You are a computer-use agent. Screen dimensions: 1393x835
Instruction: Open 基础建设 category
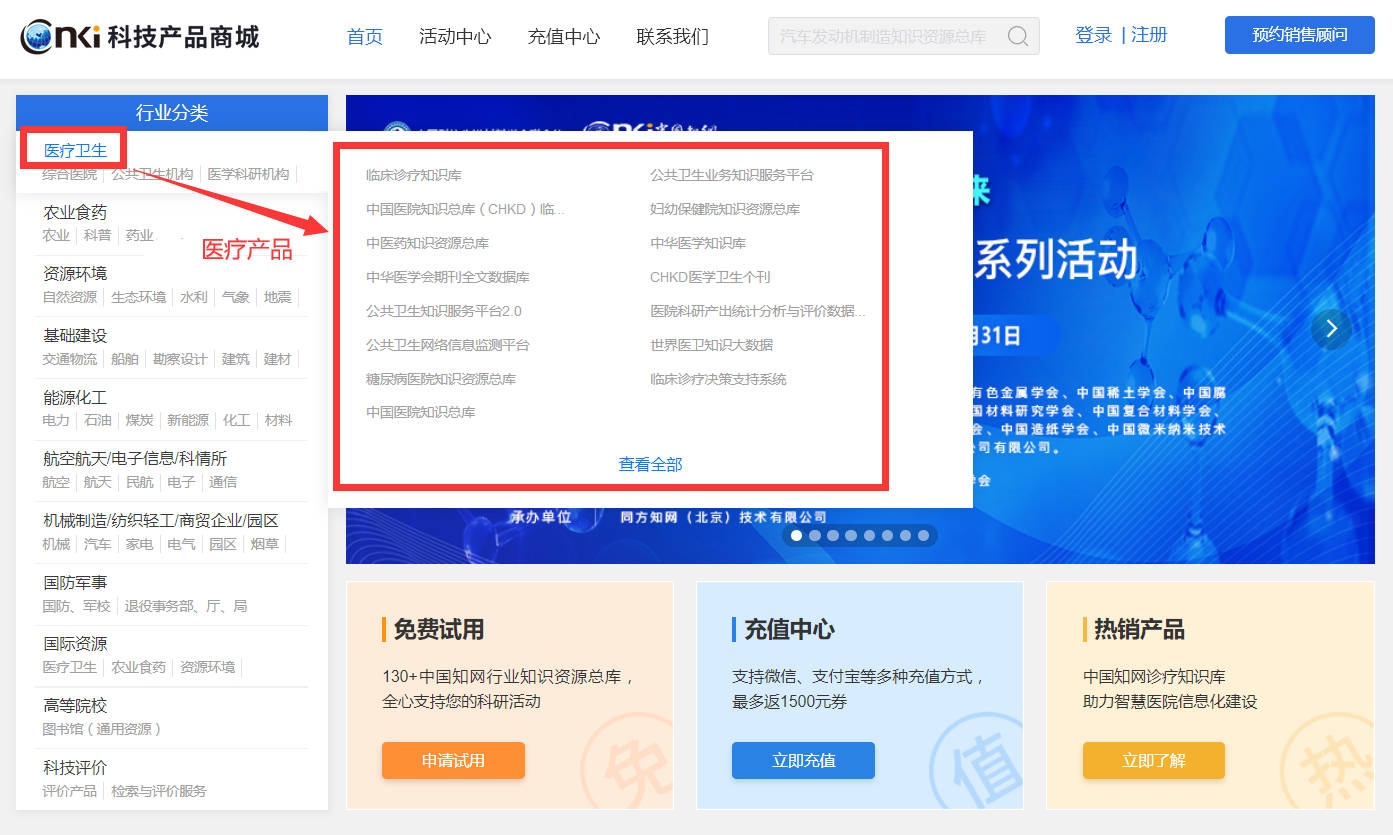[75, 336]
